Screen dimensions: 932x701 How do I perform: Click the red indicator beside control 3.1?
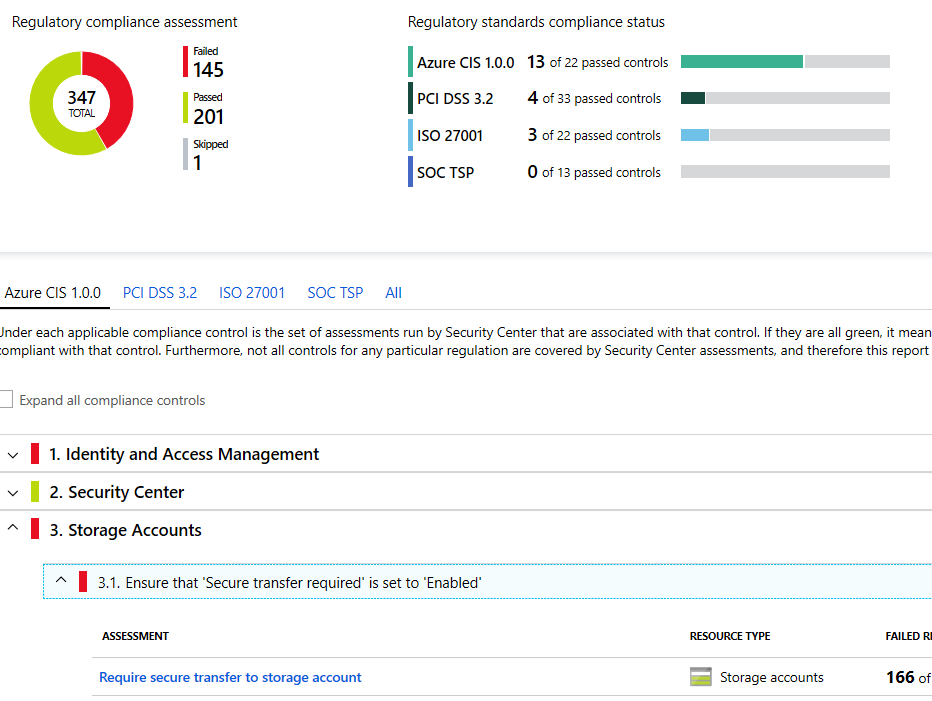[x=84, y=581]
